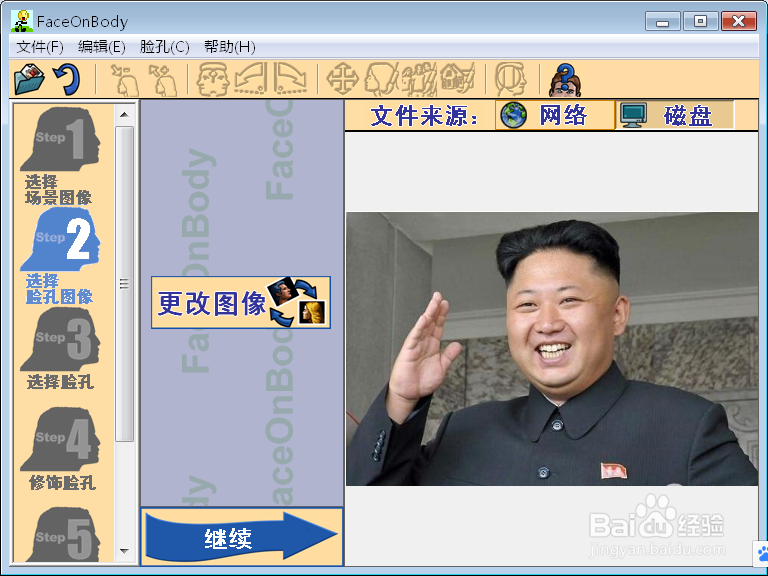Open image file via folder icon
The image size is (768, 576).
pos(29,79)
